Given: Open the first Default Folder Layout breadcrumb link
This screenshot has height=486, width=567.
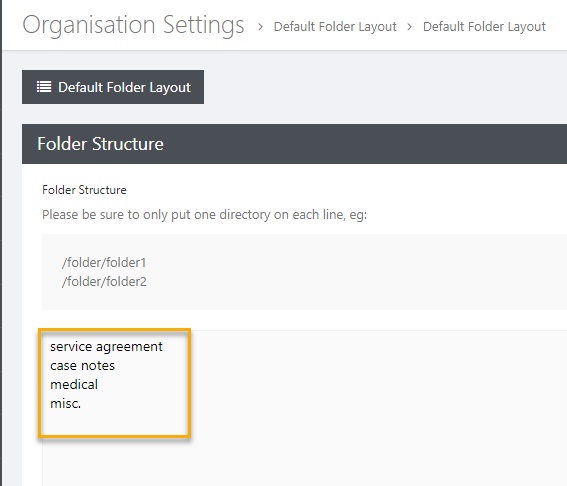Looking at the screenshot, I should [335, 27].
